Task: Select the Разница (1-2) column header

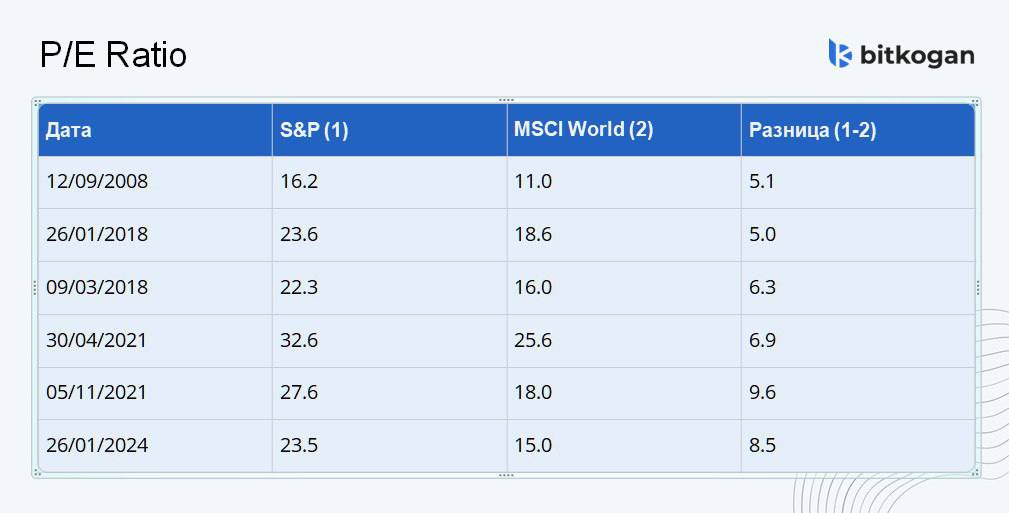Action: tap(812, 130)
